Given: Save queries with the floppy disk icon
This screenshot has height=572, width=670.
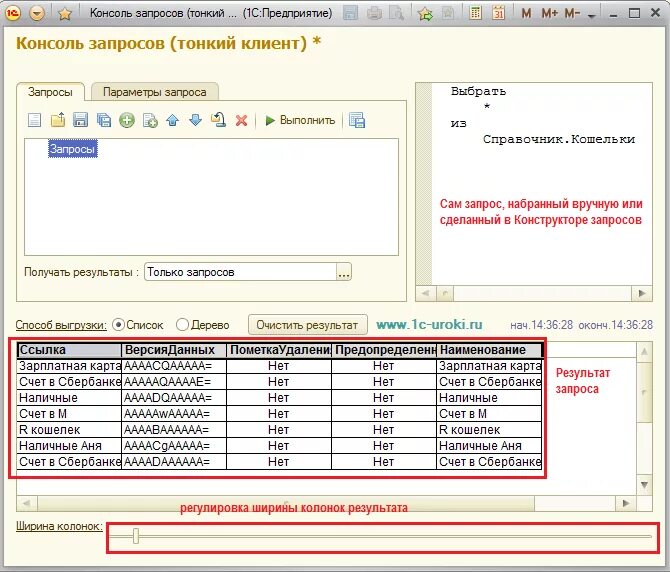Looking at the screenshot, I should pos(80,120).
